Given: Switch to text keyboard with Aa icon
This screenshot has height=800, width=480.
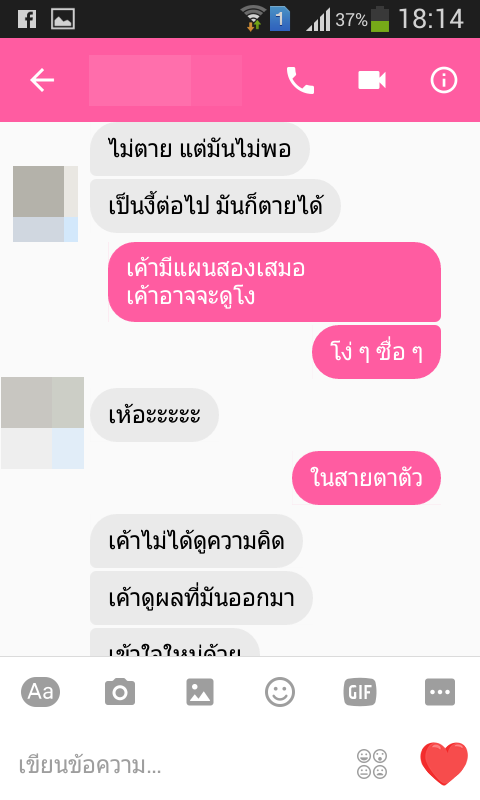Looking at the screenshot, I should pyautogui.click(x=40, y=692).
